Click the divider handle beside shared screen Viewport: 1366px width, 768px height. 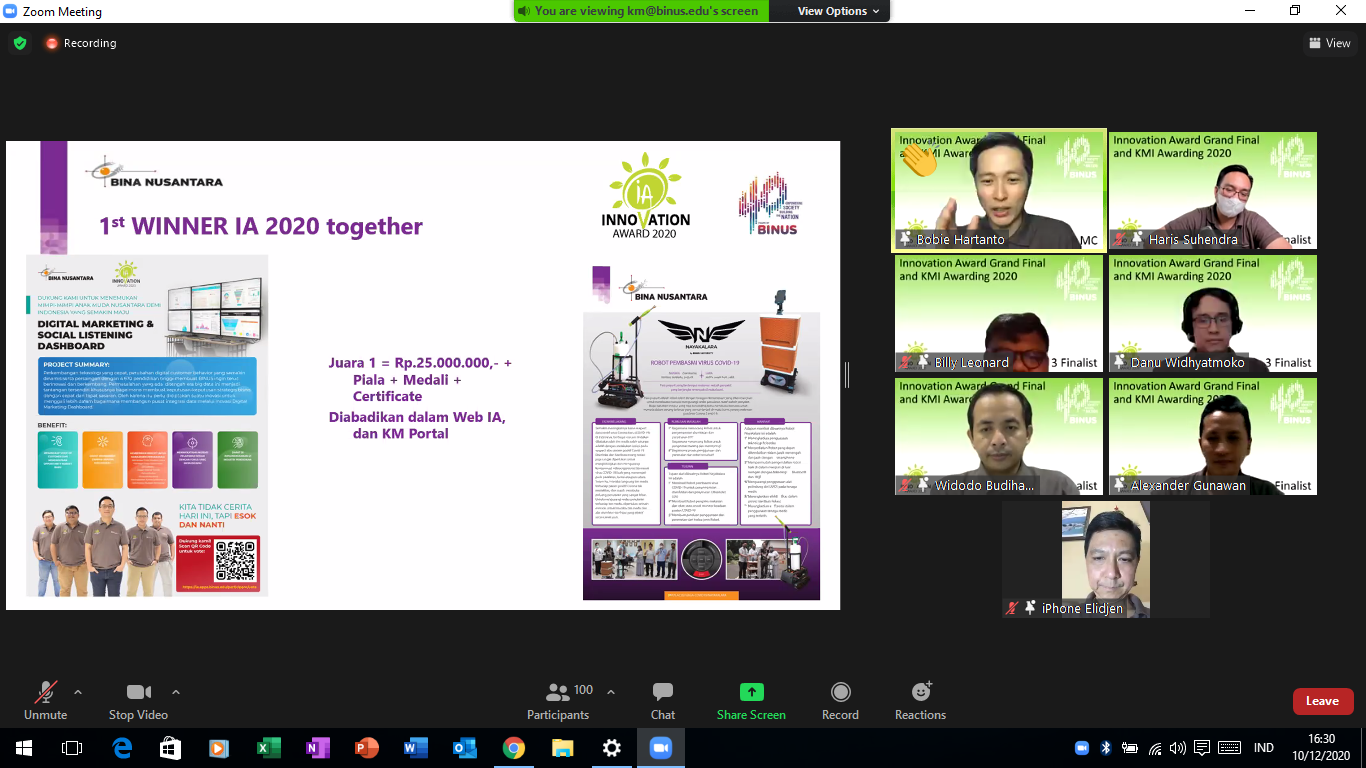point(847,375)
